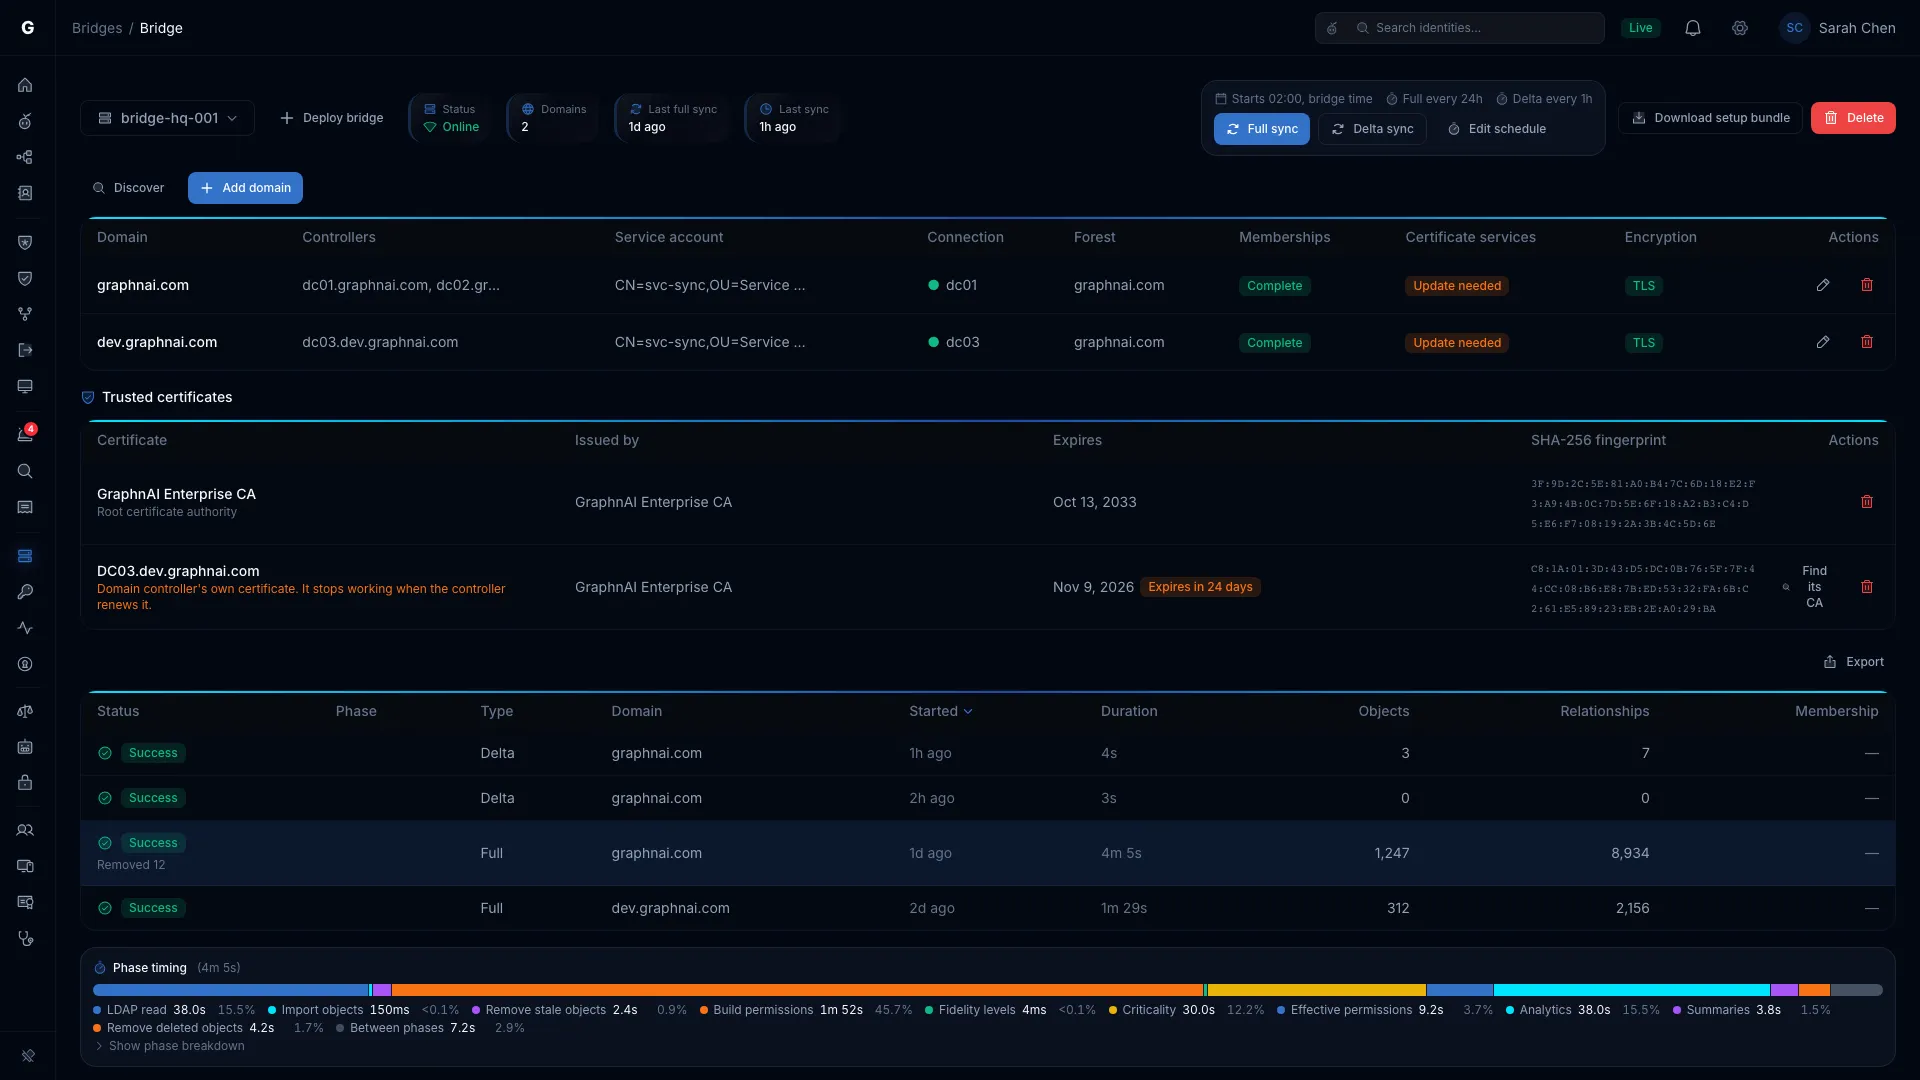The image size is (1920, 1080).
Task: Open the sidebar key icon
Action: tap(25, 592)
